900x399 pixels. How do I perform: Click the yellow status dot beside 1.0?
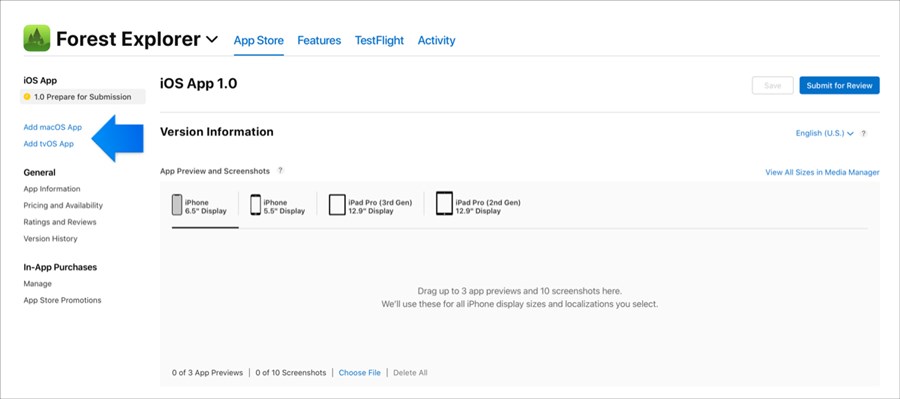point(27,96)
